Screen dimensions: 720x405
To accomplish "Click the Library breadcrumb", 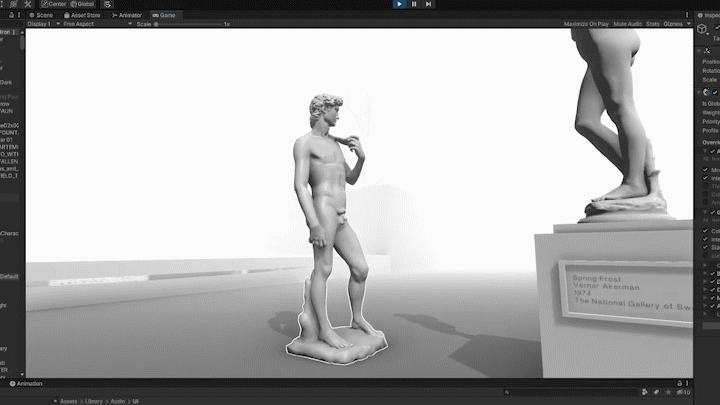I will tap(94, 401).
